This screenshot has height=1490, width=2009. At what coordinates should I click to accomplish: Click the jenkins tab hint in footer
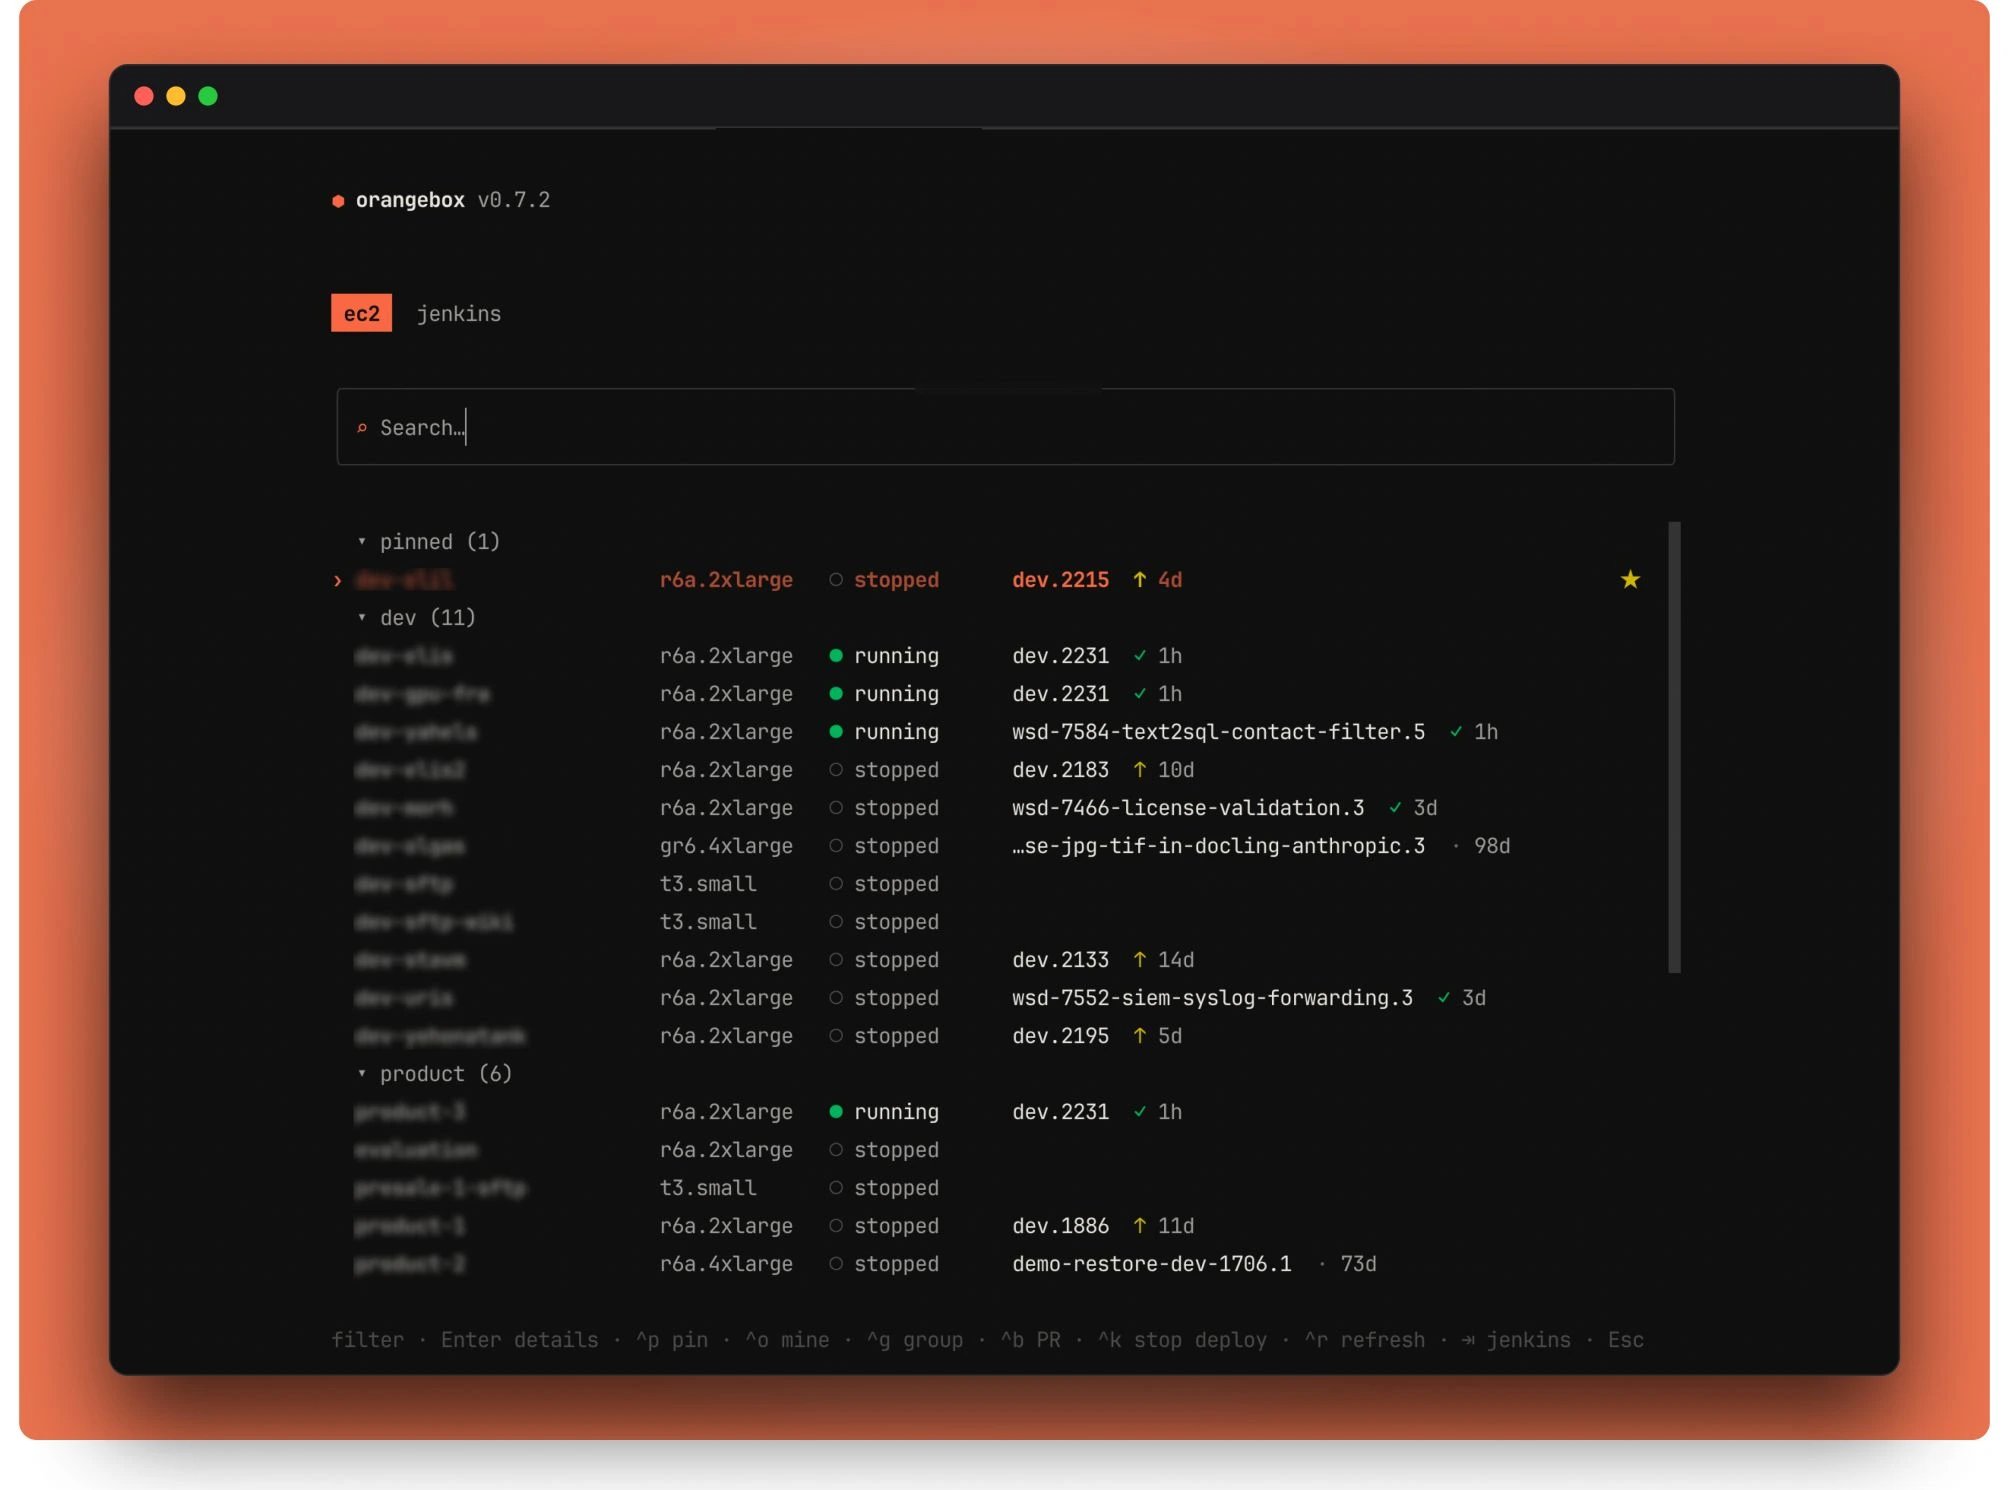click(x=1516, y=1339)
